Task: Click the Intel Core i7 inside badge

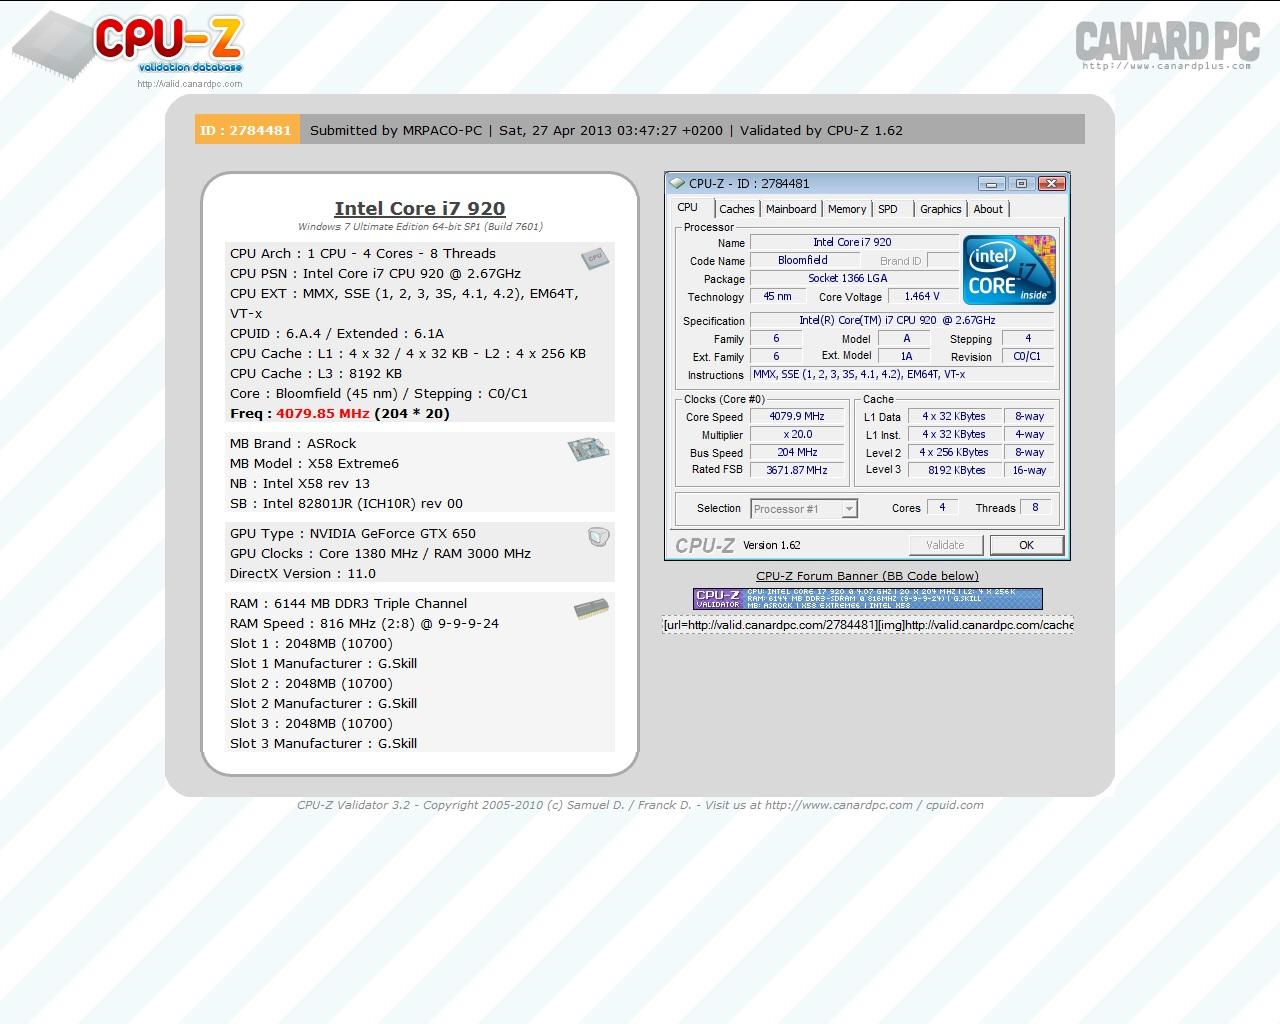Action: click(1009, 270)
